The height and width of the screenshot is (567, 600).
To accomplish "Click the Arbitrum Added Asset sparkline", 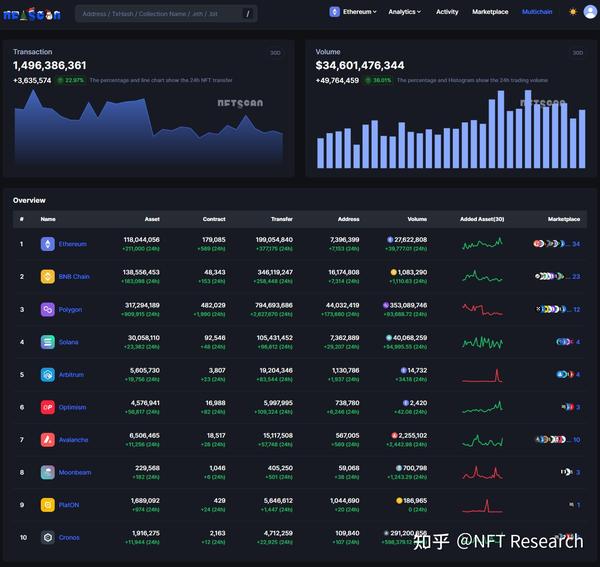I will tap(482, 375).
